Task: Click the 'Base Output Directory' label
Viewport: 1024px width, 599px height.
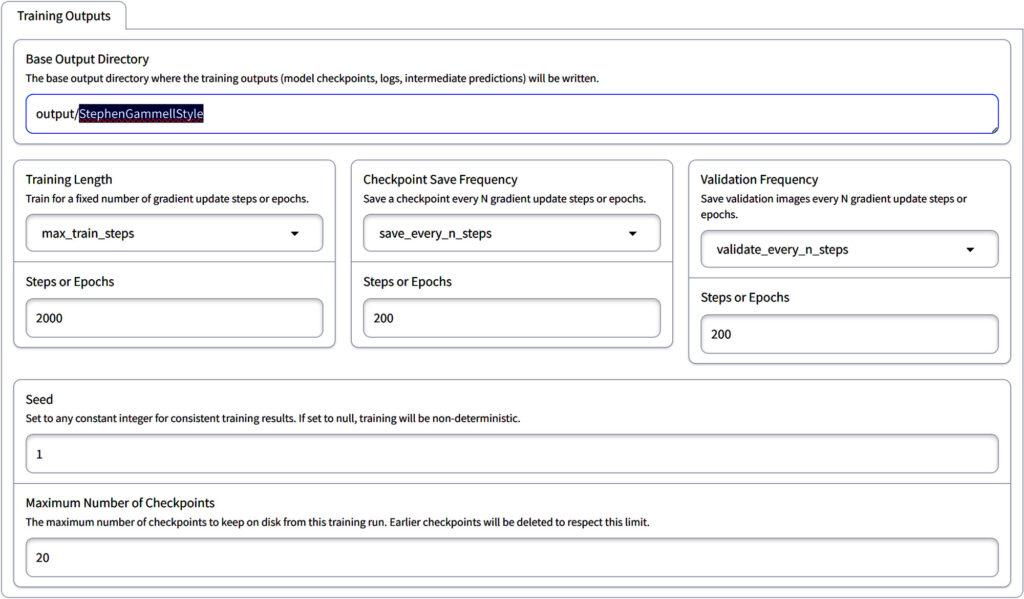Action: 88,59
